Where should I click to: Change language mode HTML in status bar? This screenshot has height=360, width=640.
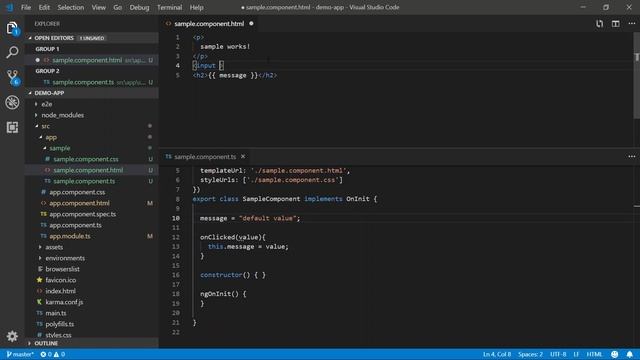[x=594, y=354]
